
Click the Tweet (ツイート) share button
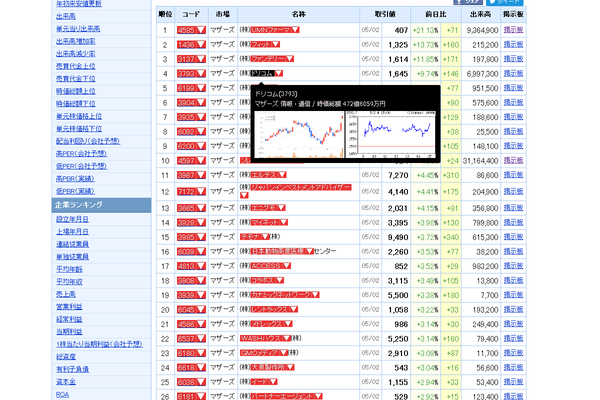pos(504,2)
